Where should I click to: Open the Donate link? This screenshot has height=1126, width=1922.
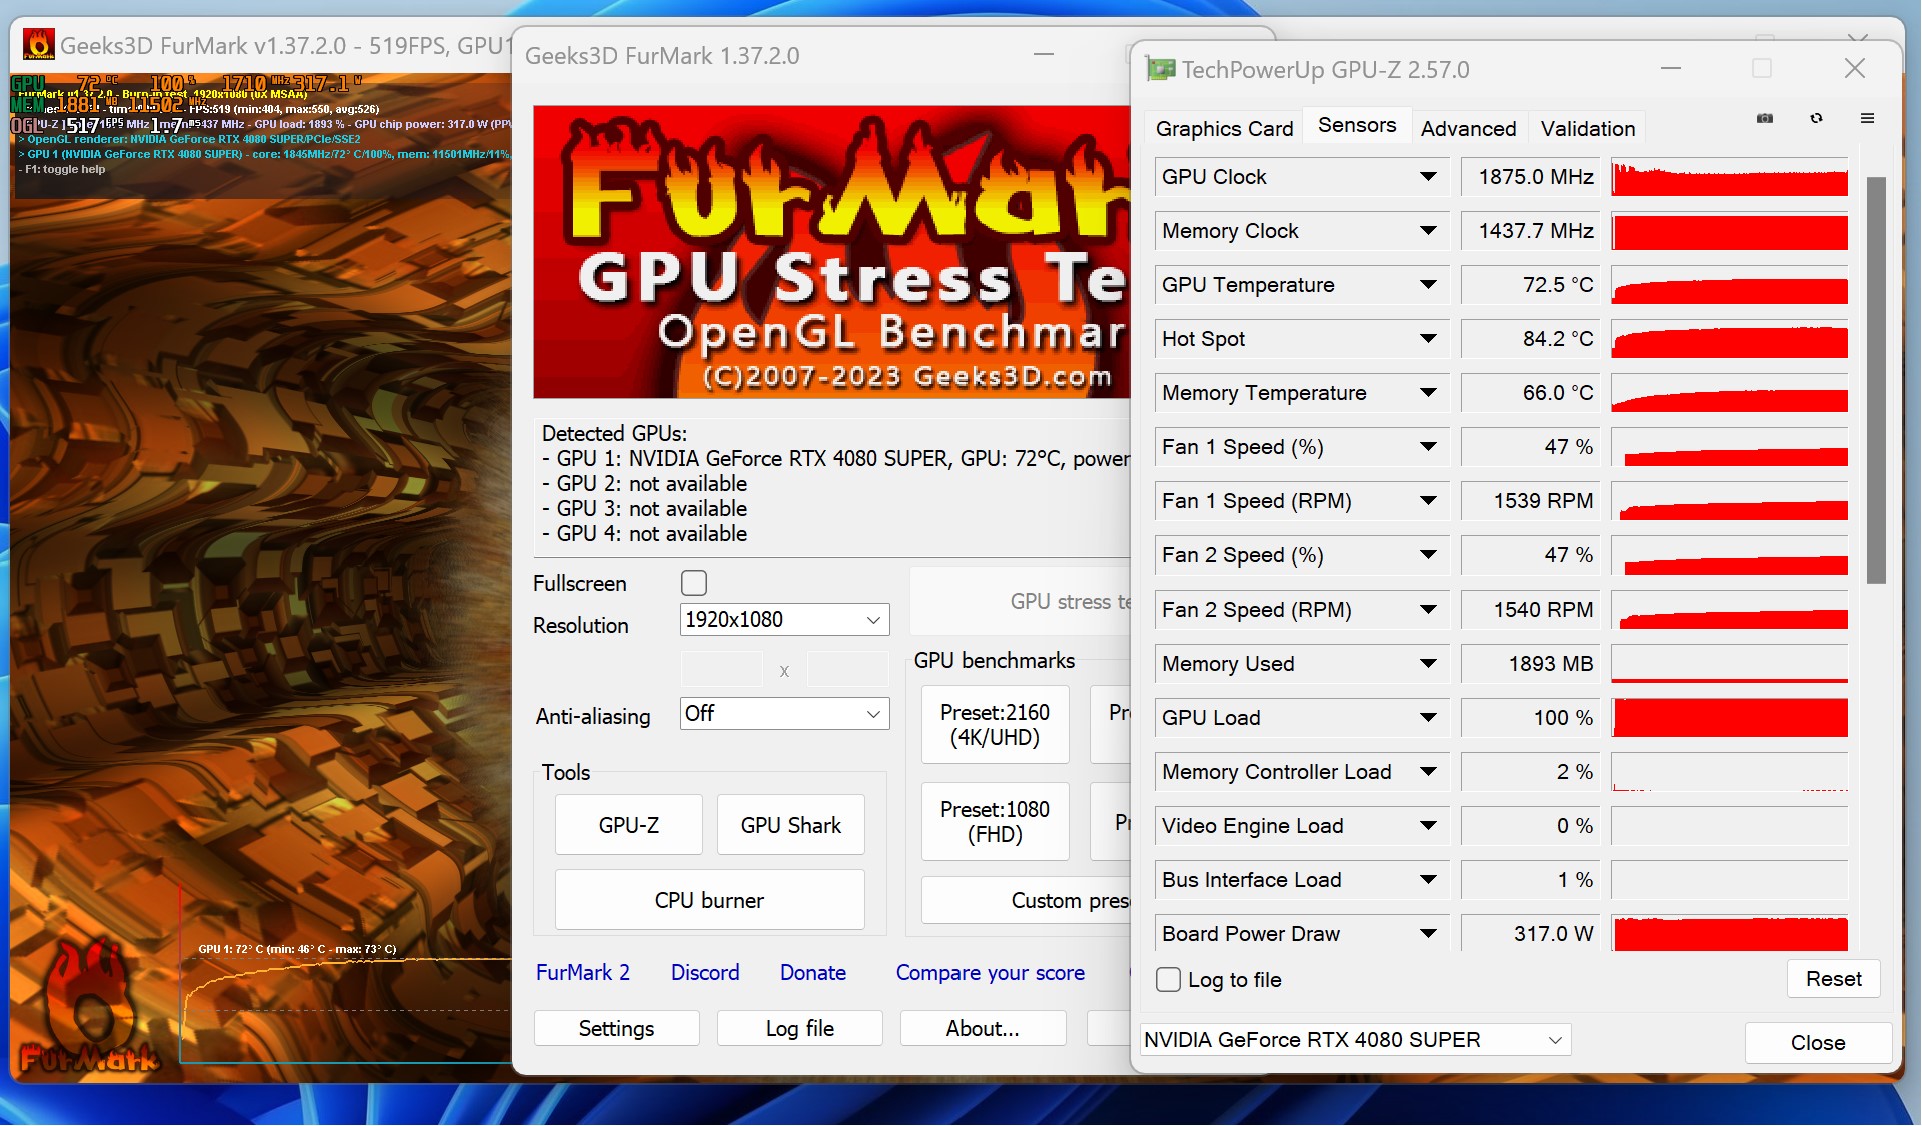(813, 972)
